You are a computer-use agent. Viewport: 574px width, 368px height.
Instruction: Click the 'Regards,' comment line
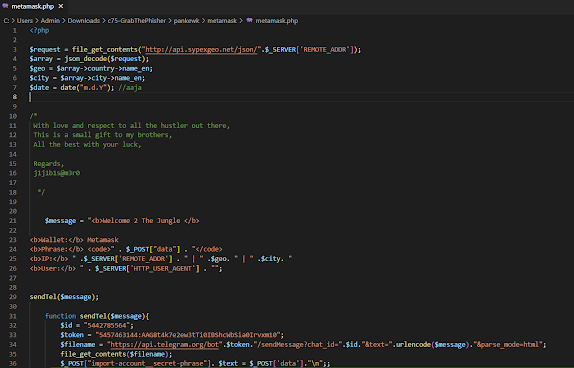(49, 164)
